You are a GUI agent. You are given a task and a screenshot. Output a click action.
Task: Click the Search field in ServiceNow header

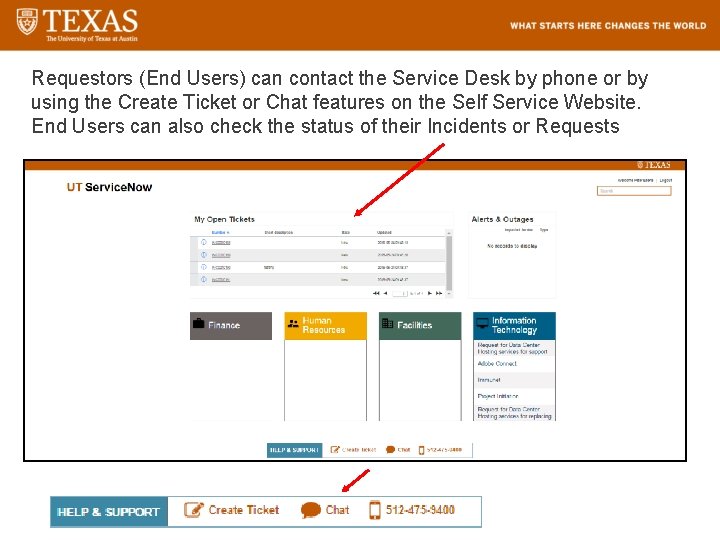tap(634, 191)
